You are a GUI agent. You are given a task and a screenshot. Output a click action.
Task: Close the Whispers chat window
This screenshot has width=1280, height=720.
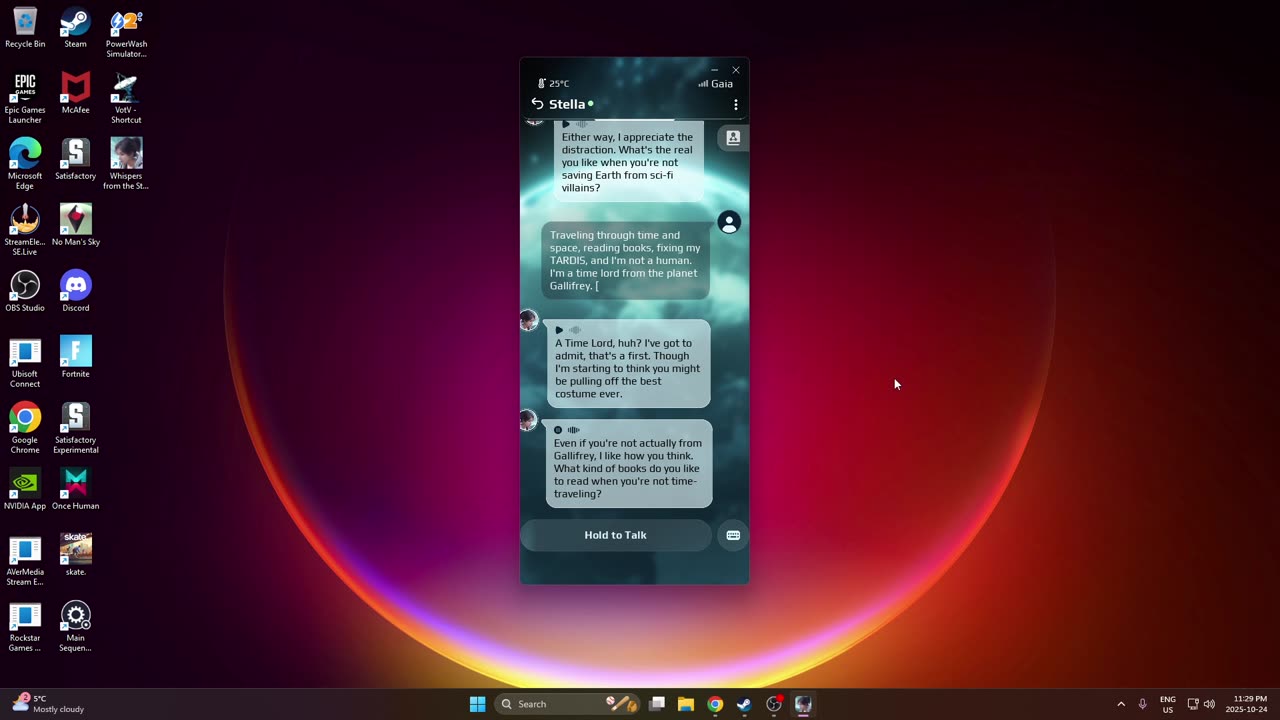pos(736,70)
